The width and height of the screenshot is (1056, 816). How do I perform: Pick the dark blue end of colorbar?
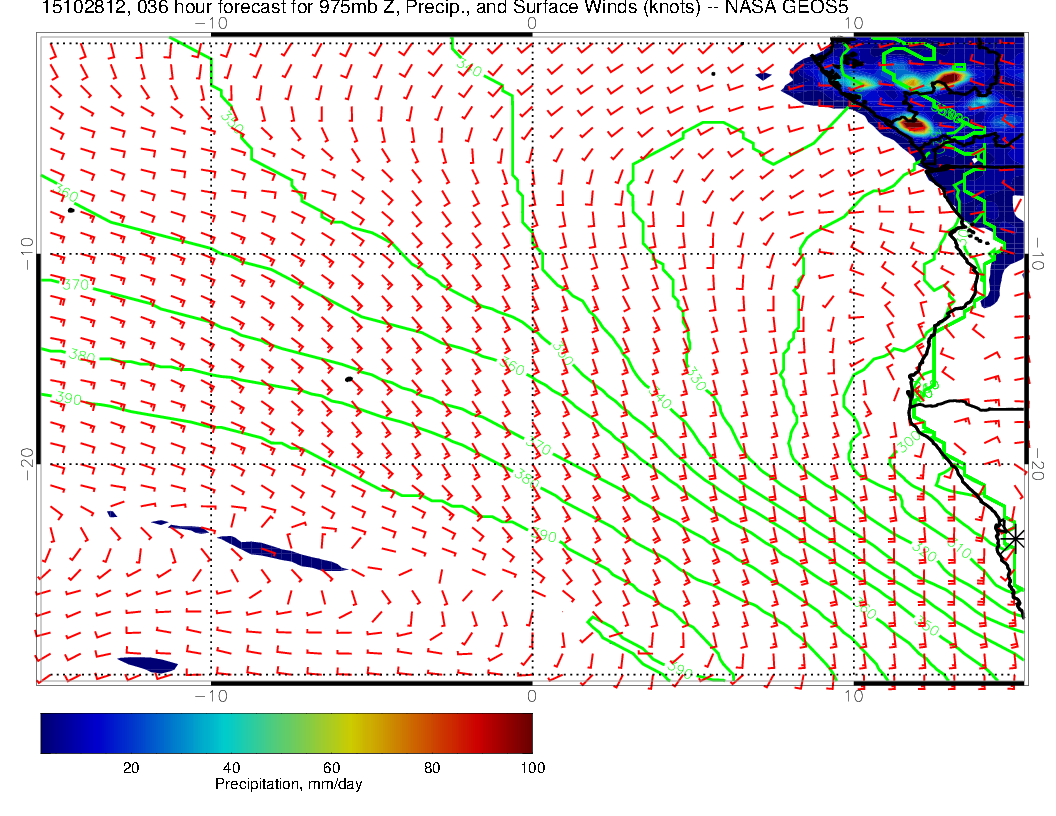pyautogui.click(x=47, y=732)
